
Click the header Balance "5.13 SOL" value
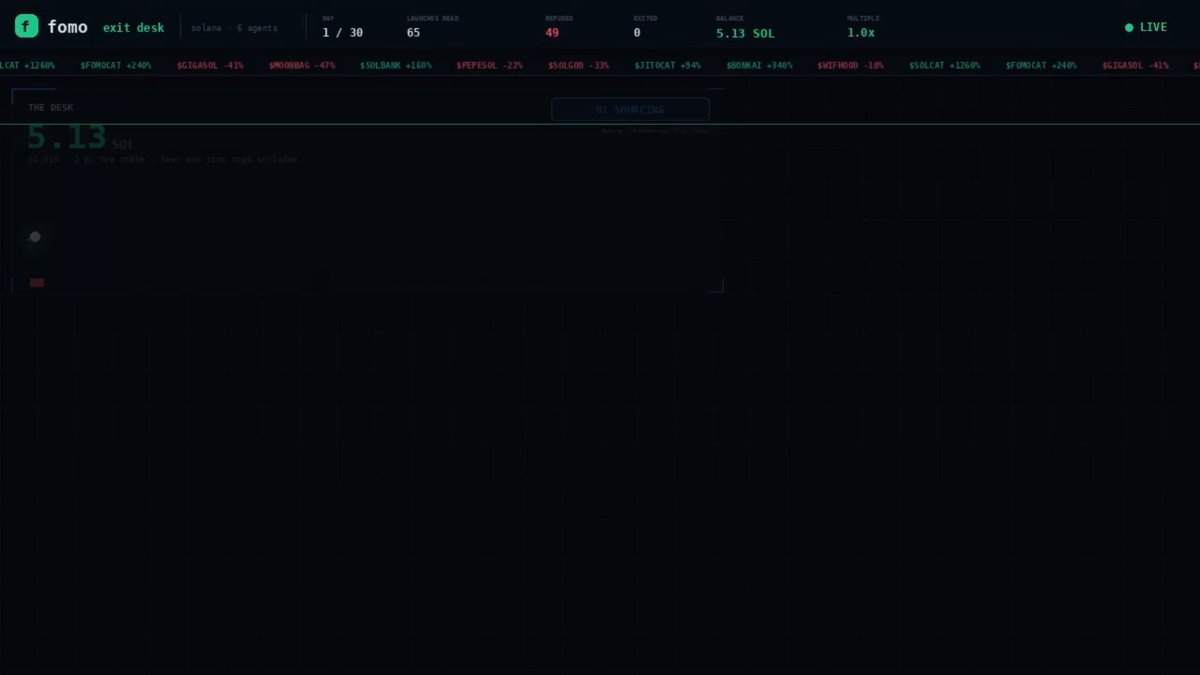pos(745,33)
